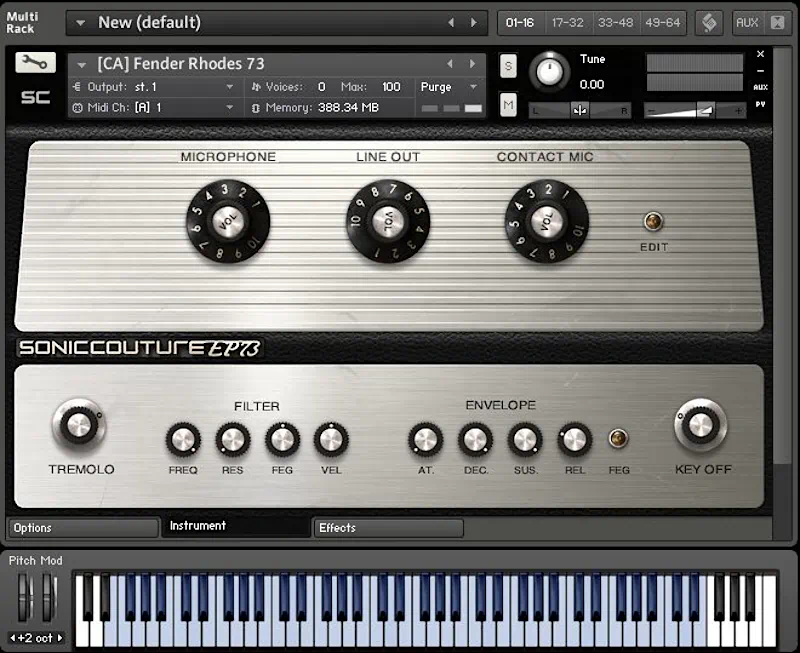Image resolution: width=800 pixels, height=653 pixels.
Task: Click the filter FREQ knob
Action: 183,439
